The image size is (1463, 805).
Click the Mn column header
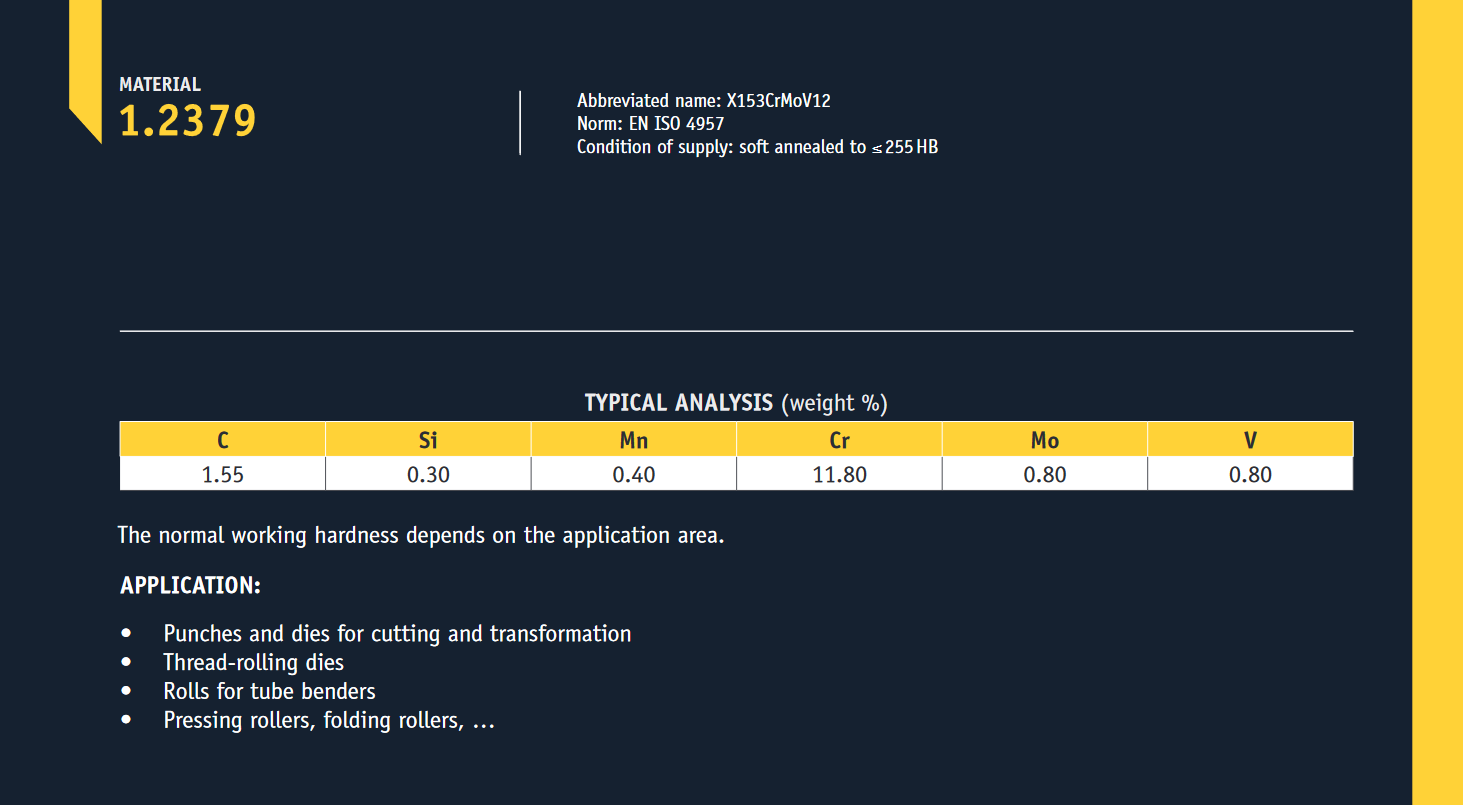(634, 440)
